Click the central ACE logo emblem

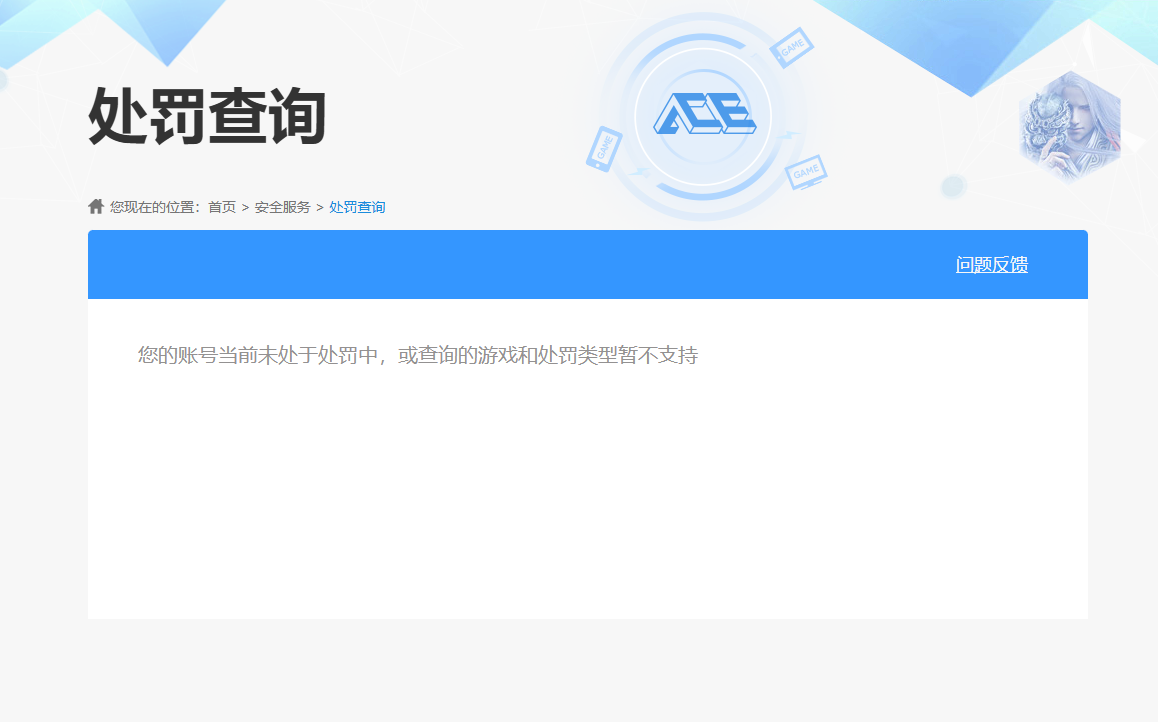pos(703,114)
